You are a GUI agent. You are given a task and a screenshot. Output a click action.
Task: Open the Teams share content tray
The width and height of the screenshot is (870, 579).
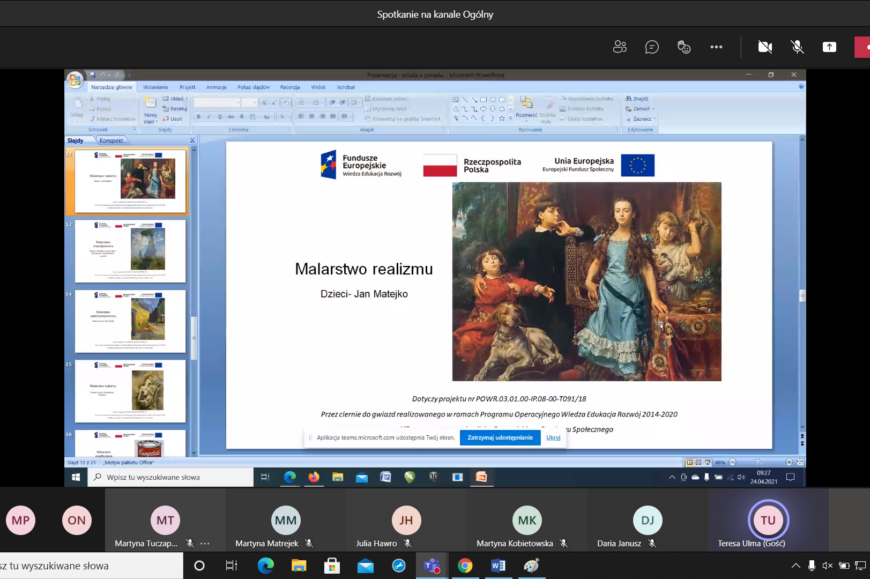[829, 47]
